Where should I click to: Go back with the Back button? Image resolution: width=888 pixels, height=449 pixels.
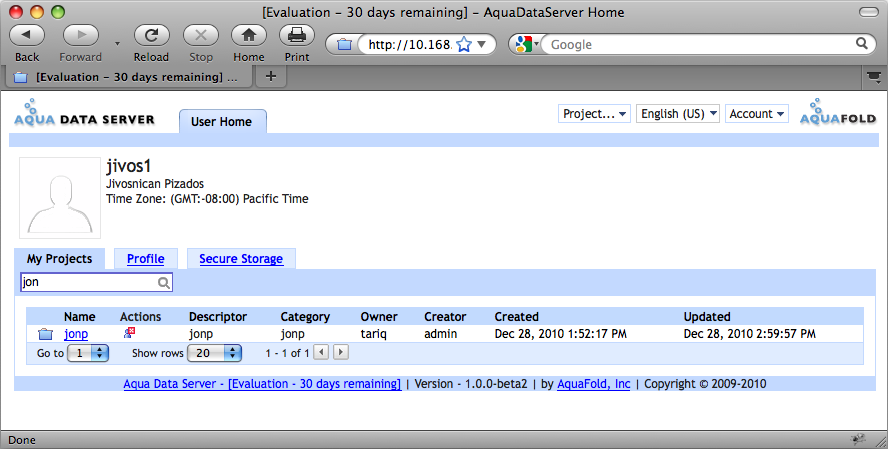(x=27, y=36)
